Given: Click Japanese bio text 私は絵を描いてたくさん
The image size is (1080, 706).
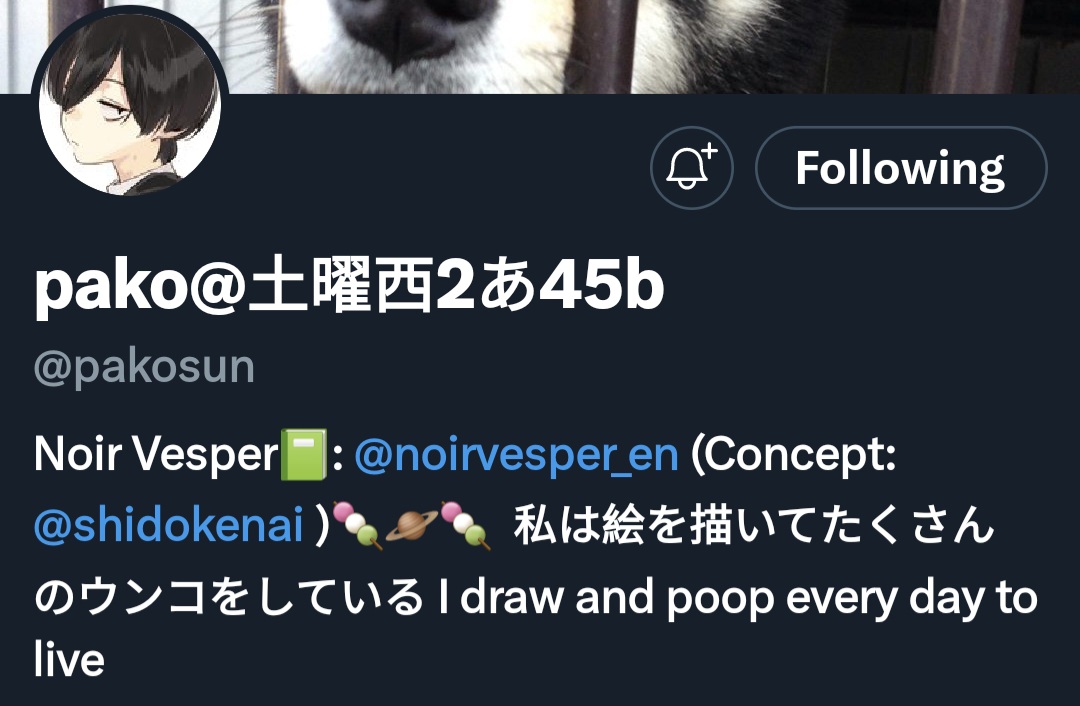Looking at the screenshot, I should tap(754, 526).
